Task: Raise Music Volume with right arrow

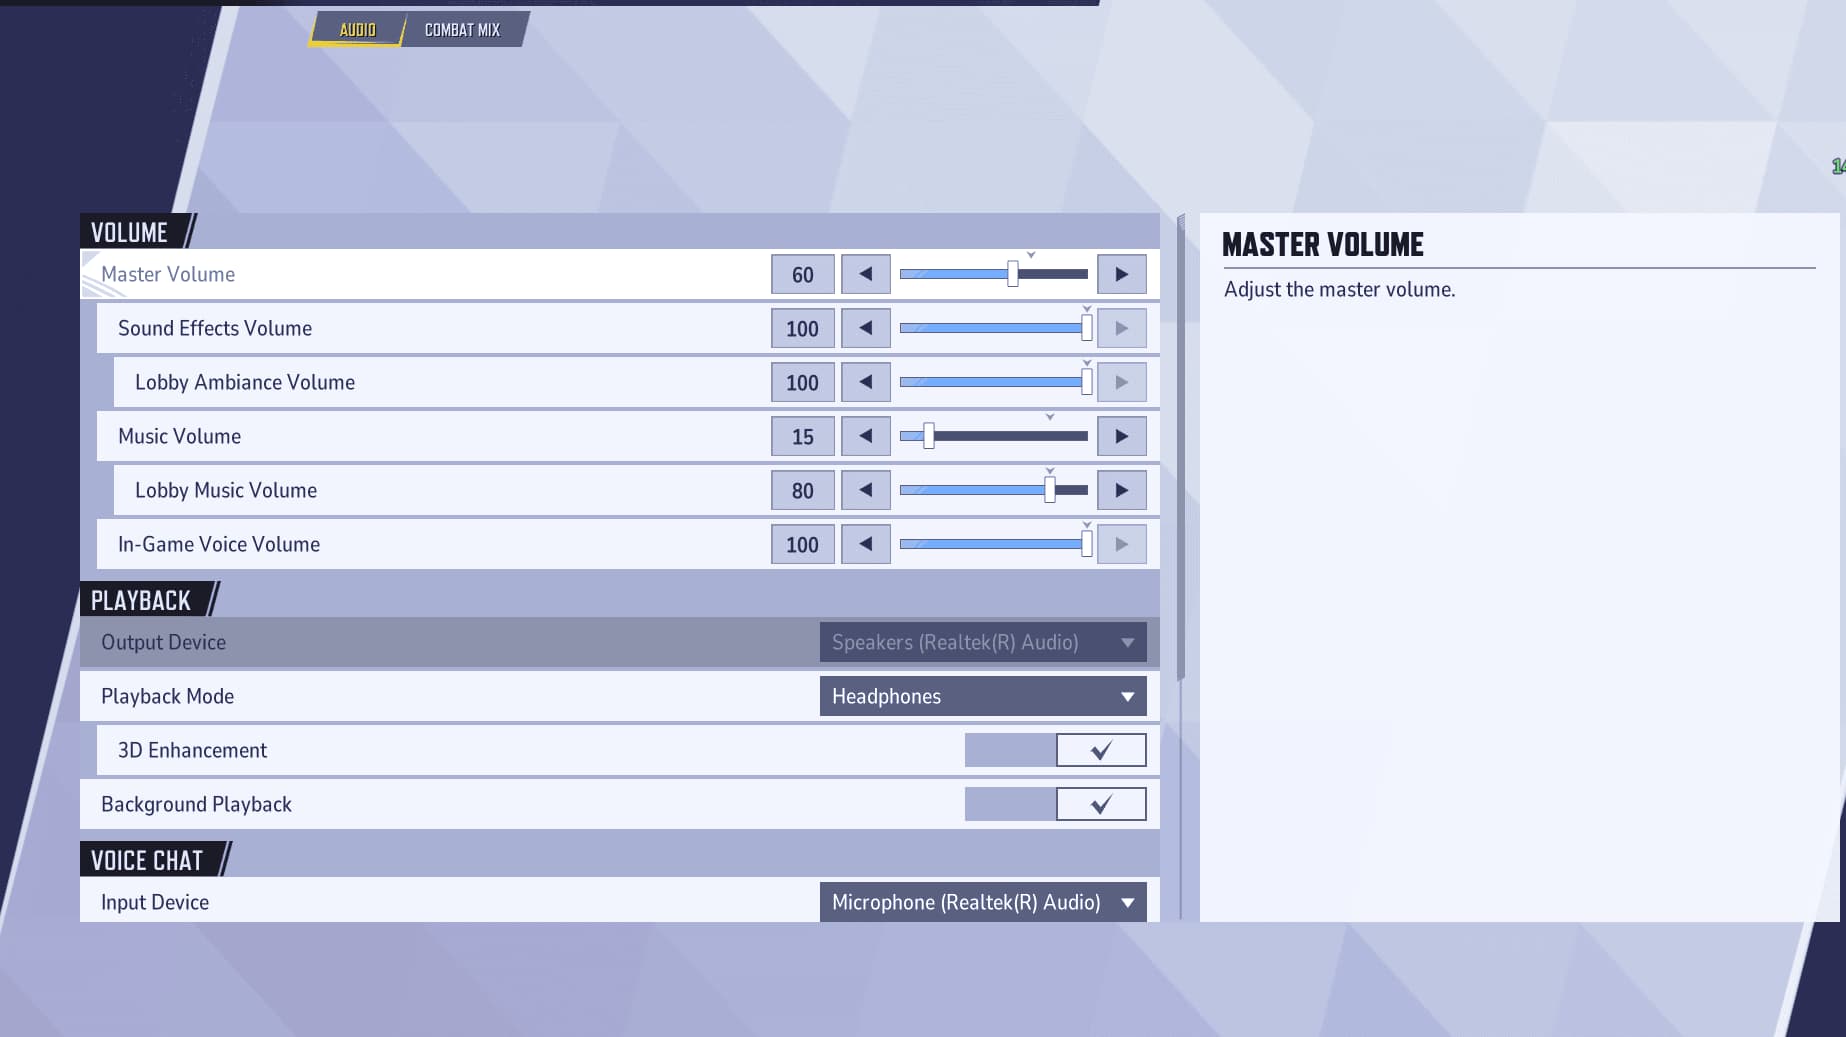Action: [1121, 436]
